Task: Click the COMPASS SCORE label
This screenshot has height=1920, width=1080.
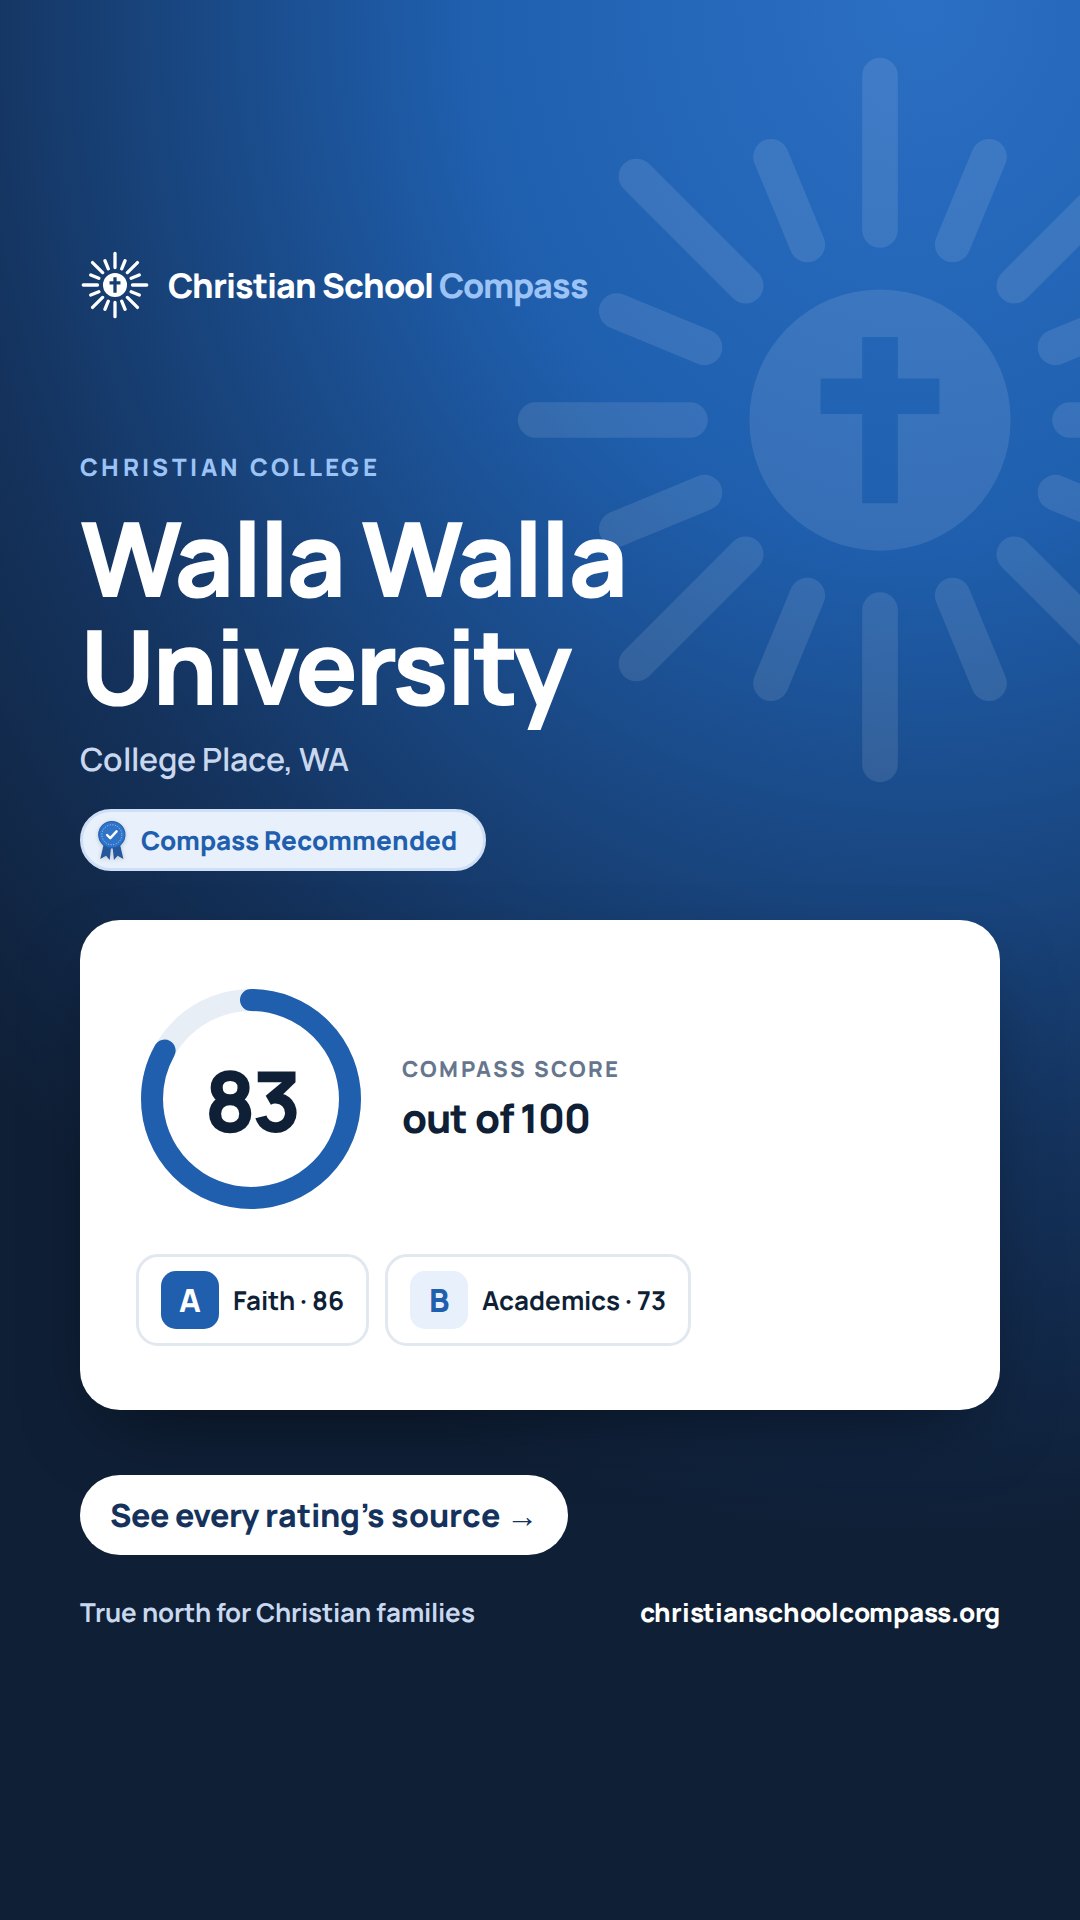Action: (x=510, y=1069)
